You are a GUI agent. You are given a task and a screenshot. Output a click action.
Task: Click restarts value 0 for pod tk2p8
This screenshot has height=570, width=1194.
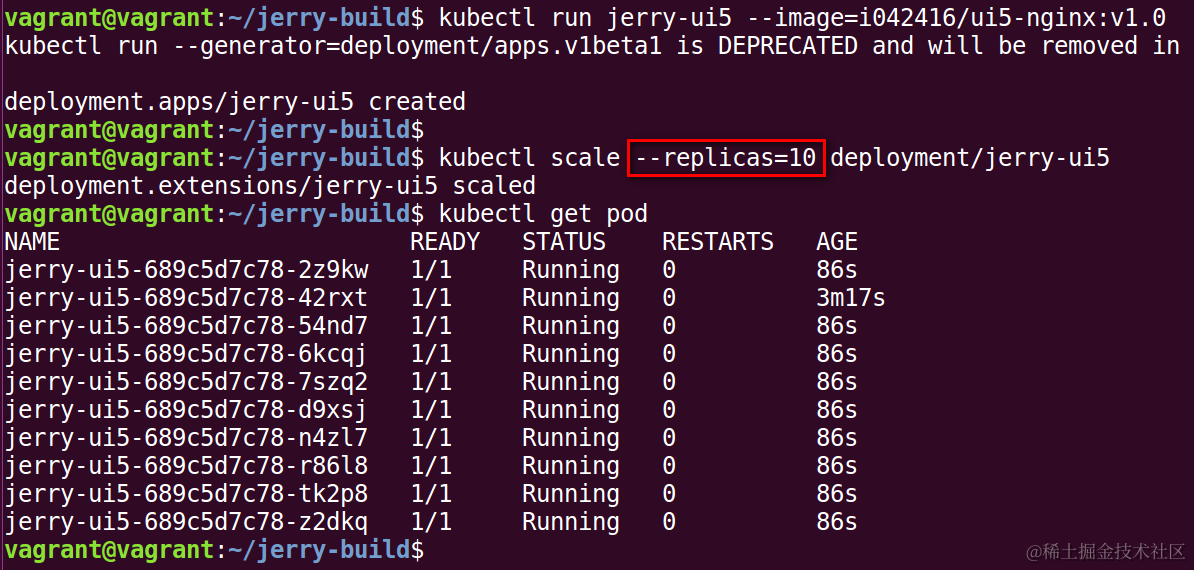point(669,494)
